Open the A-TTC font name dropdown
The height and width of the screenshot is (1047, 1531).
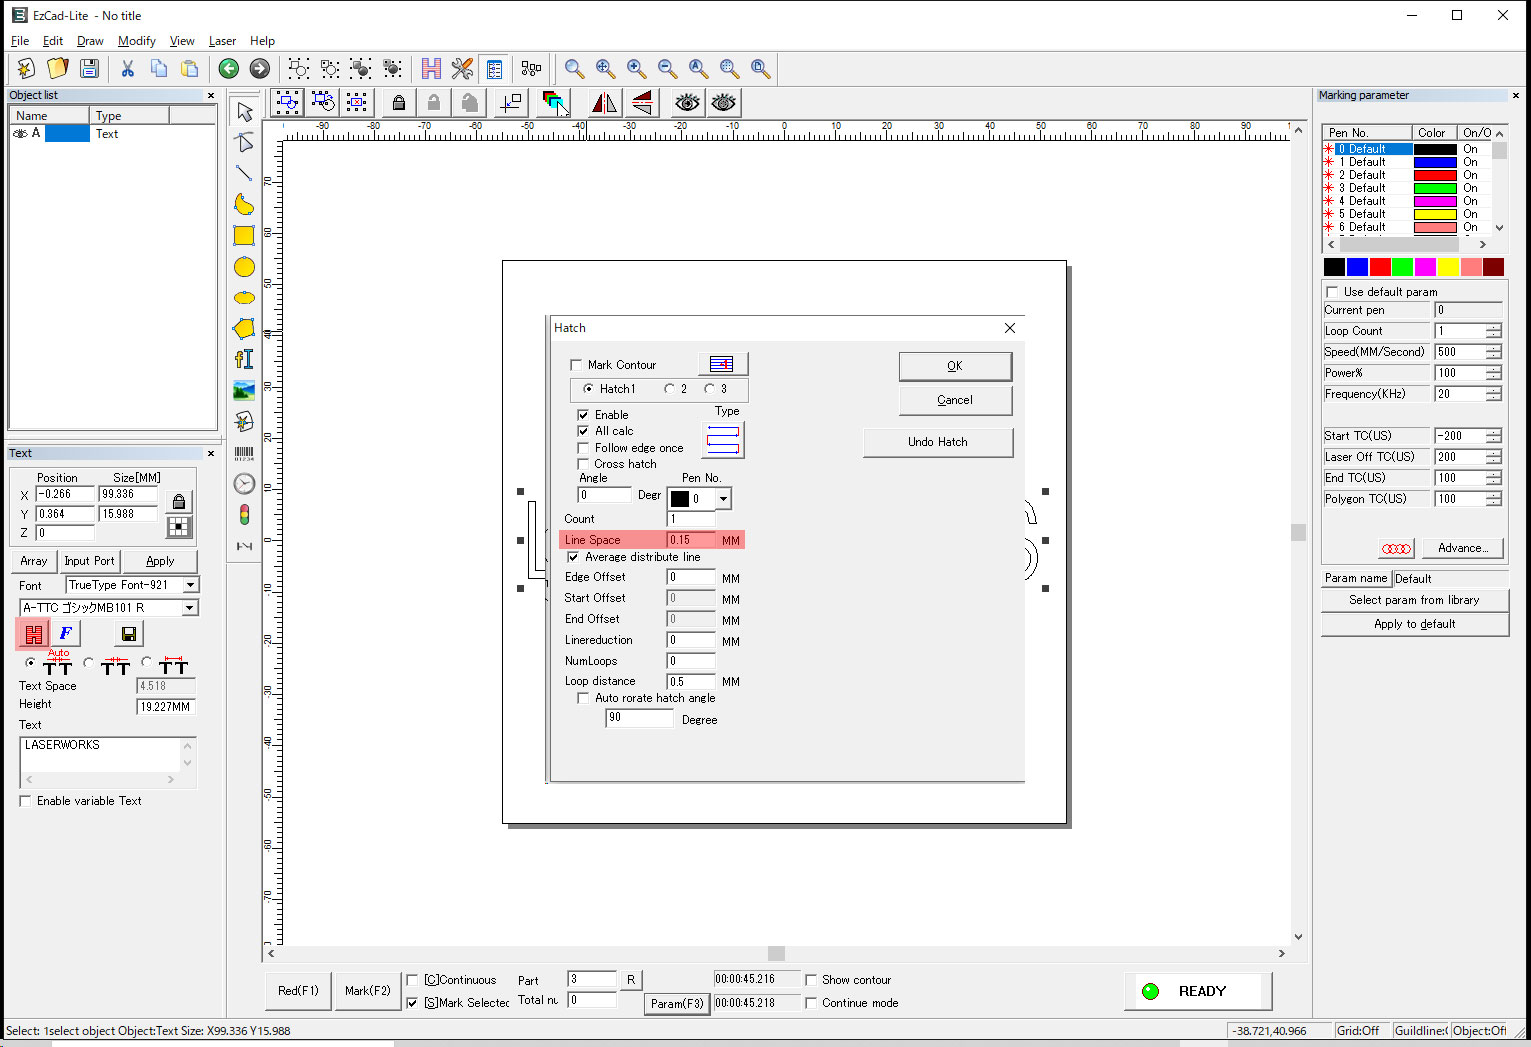190,608
